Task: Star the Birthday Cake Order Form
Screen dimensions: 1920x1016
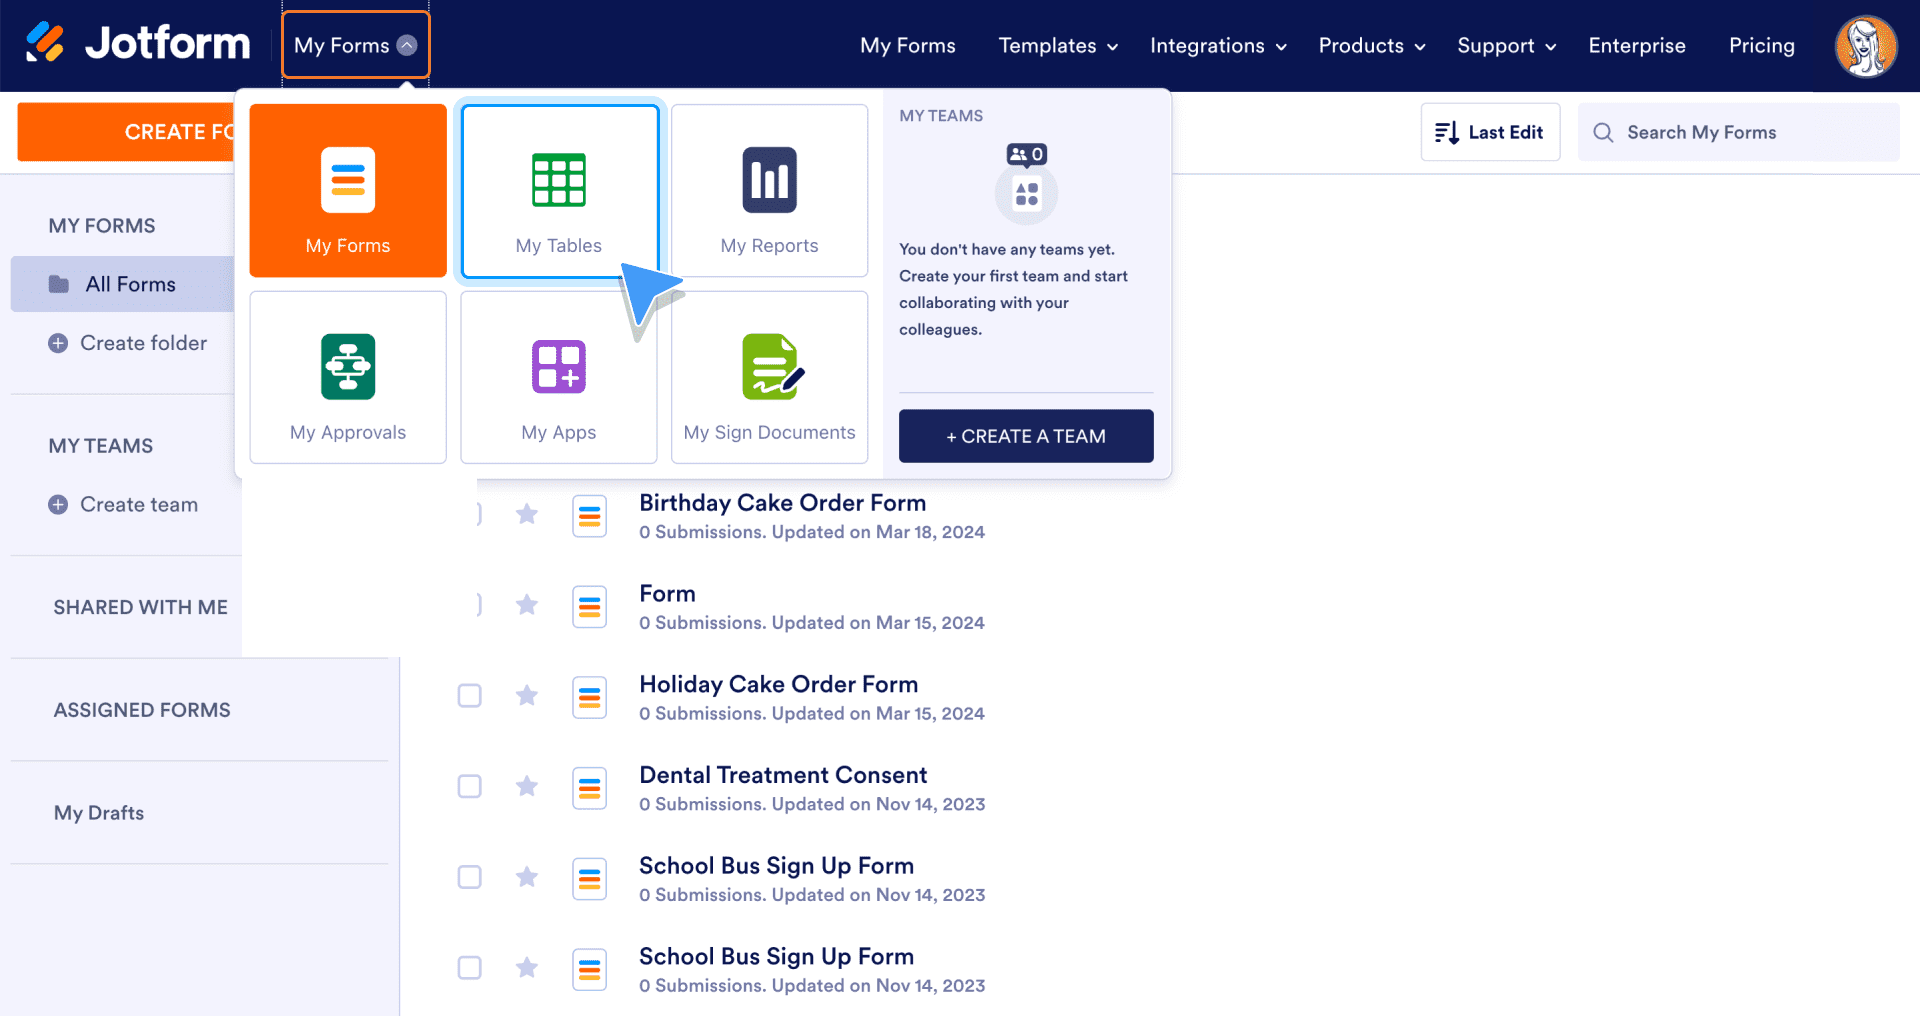Action: point(527,514)
